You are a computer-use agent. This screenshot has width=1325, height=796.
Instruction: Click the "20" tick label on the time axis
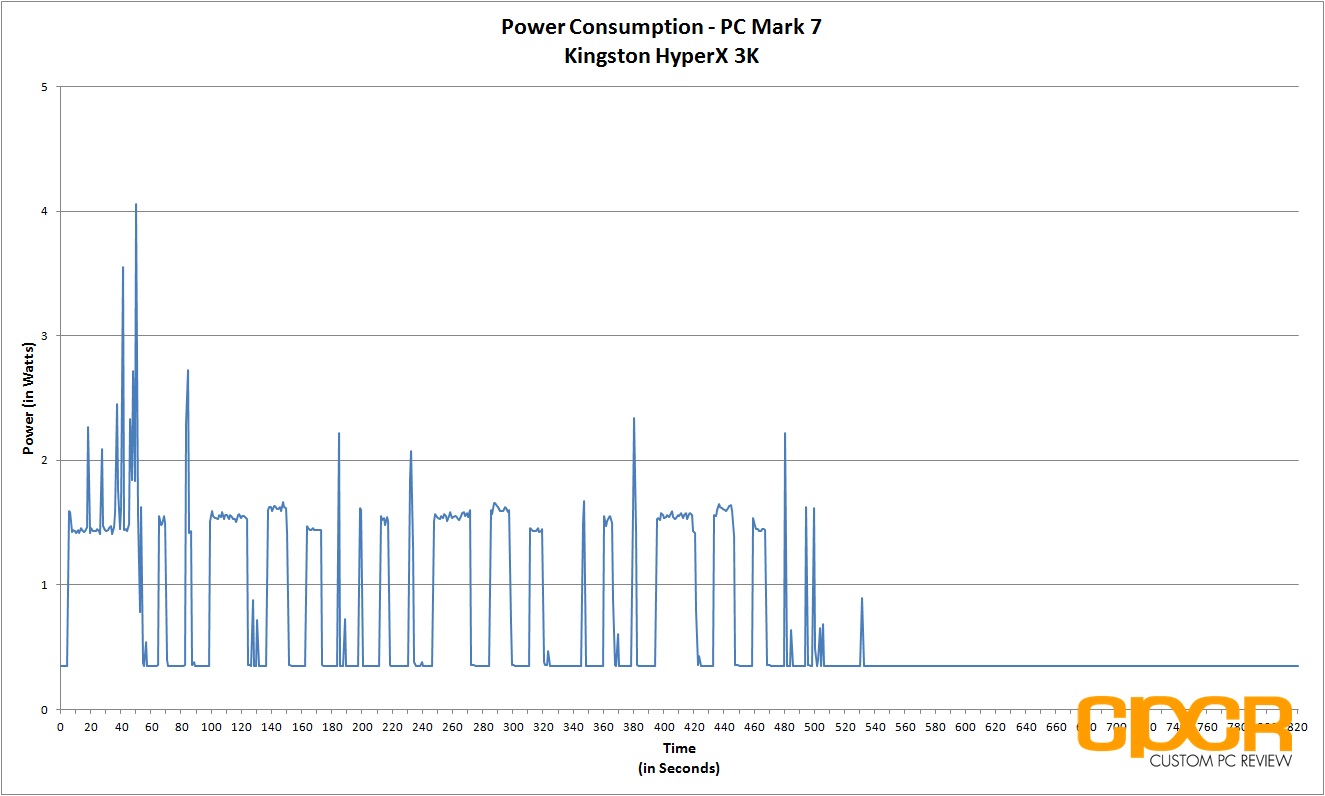(x=91, y=727)
